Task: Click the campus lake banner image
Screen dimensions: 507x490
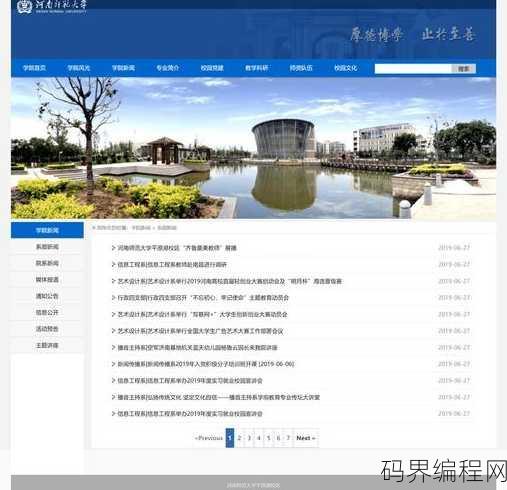Action: (253, 148)
